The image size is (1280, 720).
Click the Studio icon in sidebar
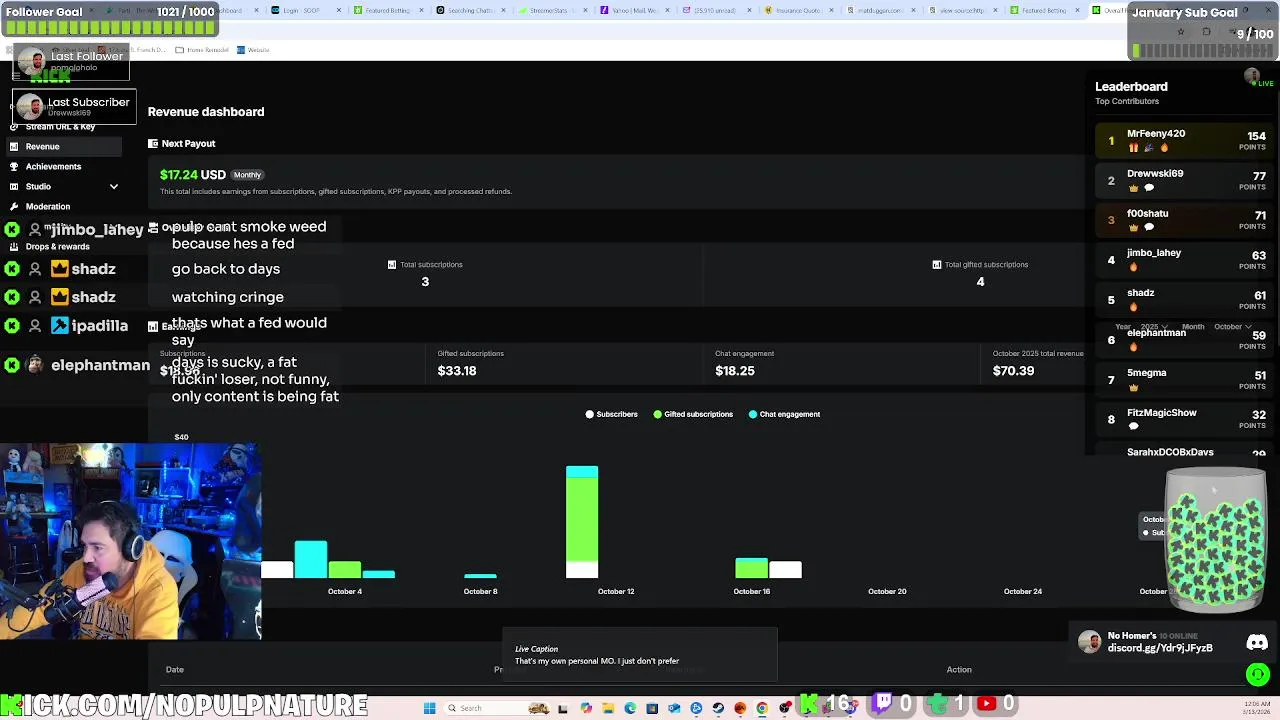point(14,186)
